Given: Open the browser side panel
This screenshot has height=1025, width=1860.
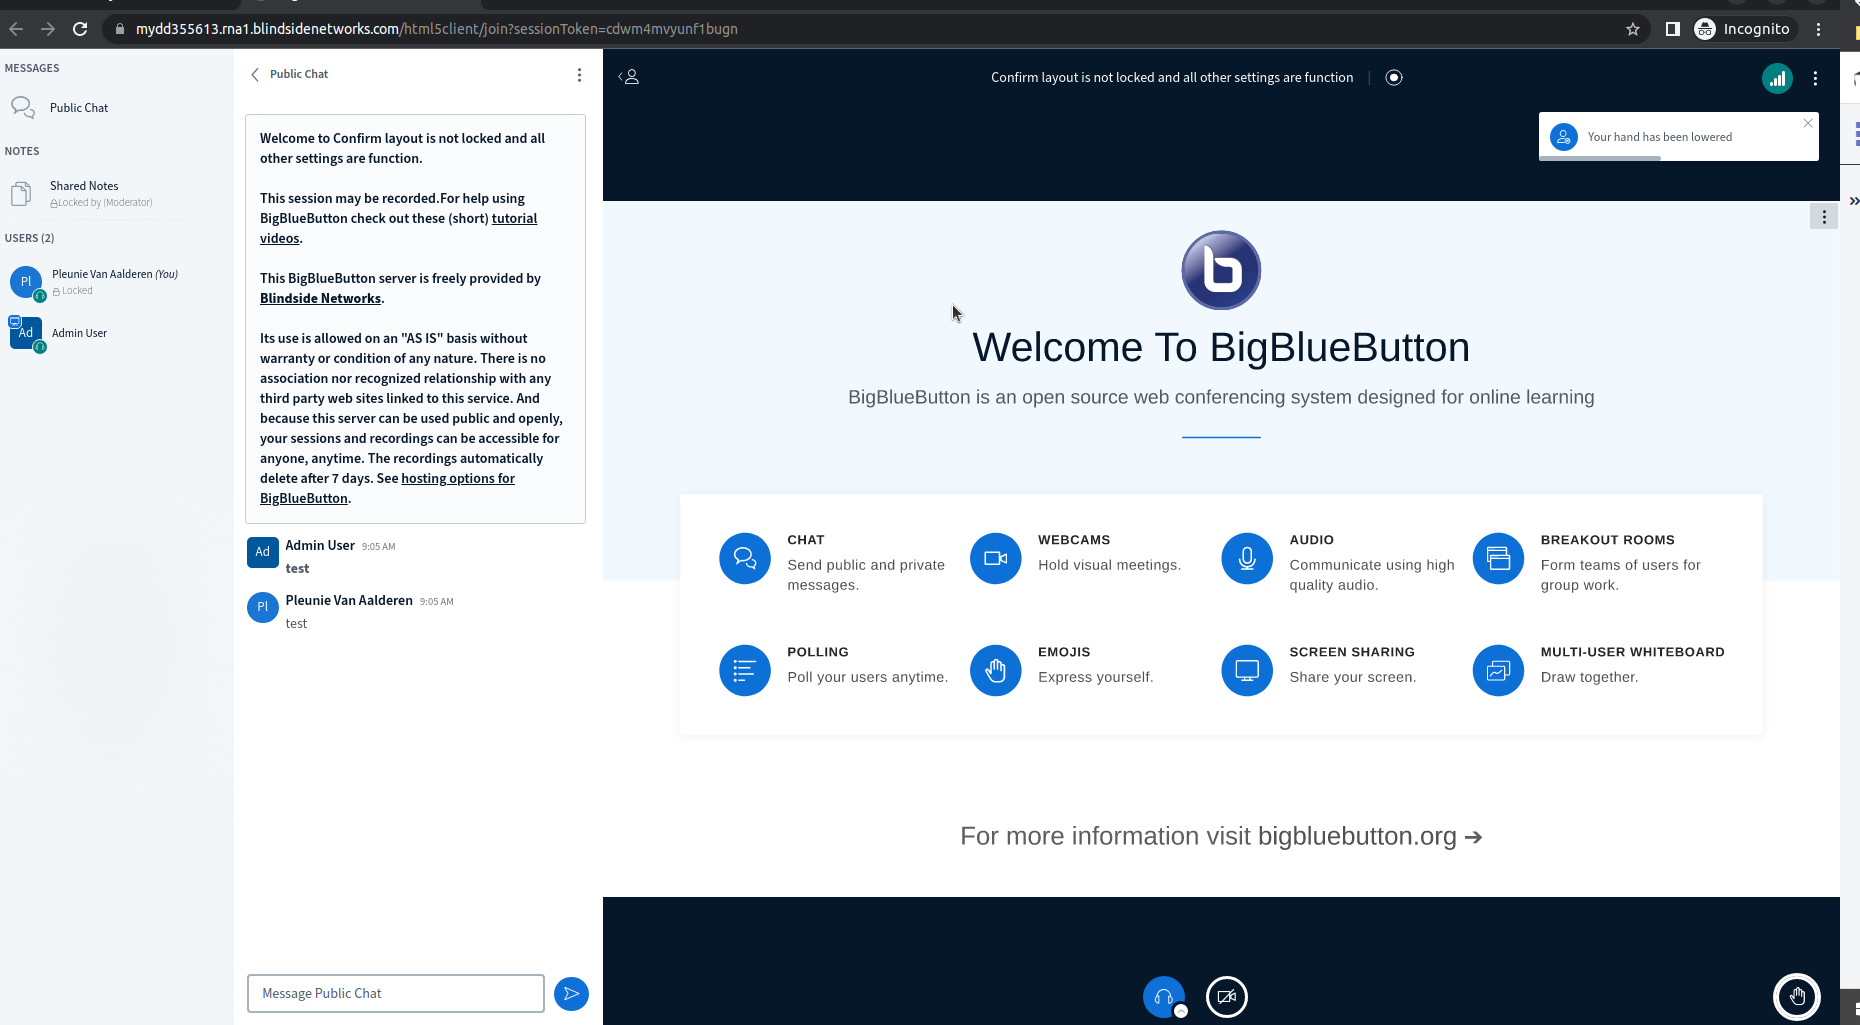Looking at the screenshot, I should [x=1672, y=29].
